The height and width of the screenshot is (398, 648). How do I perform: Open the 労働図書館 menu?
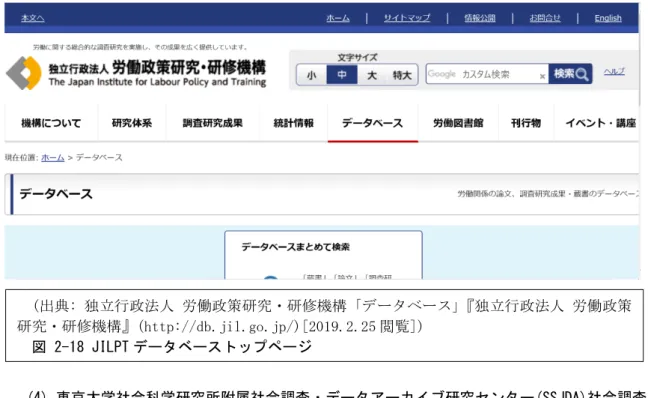click(458, 123)
